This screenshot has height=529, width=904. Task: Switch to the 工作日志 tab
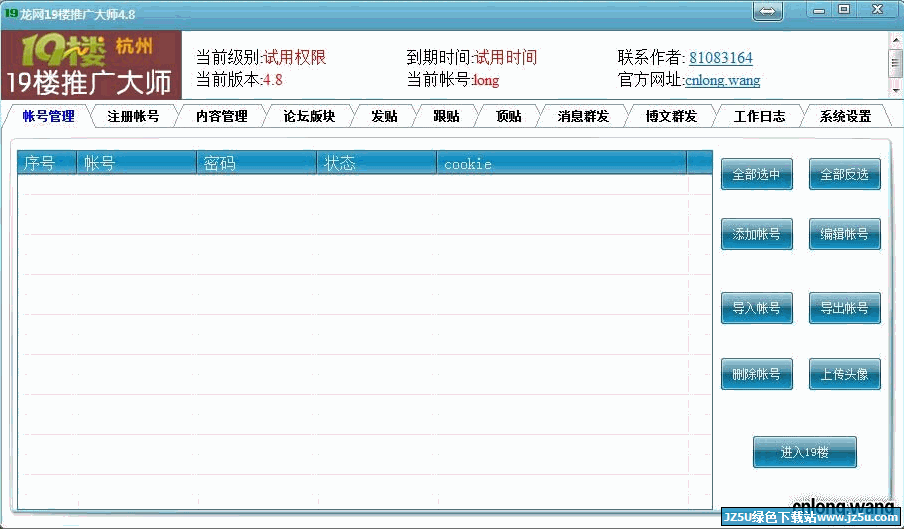759,116
